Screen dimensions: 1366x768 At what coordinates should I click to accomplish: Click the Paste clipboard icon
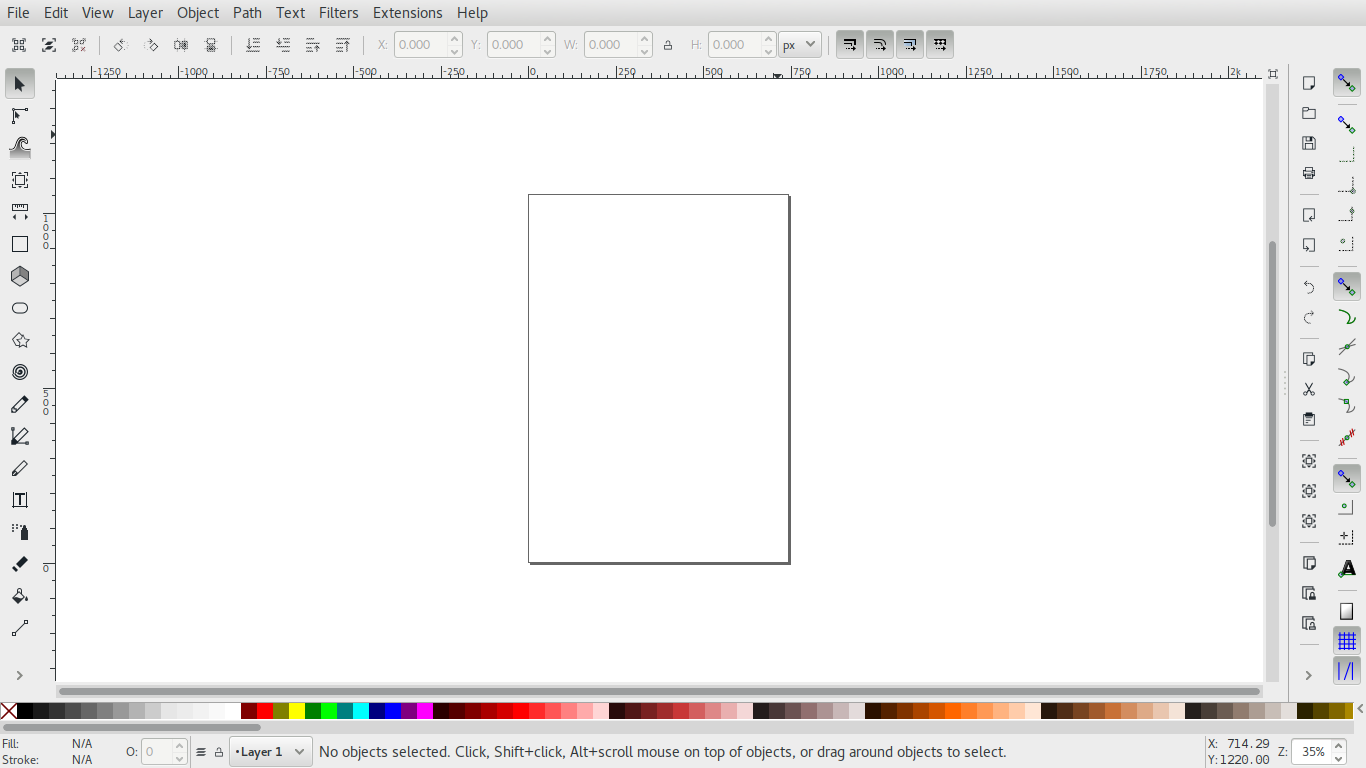pos(1309,419)
